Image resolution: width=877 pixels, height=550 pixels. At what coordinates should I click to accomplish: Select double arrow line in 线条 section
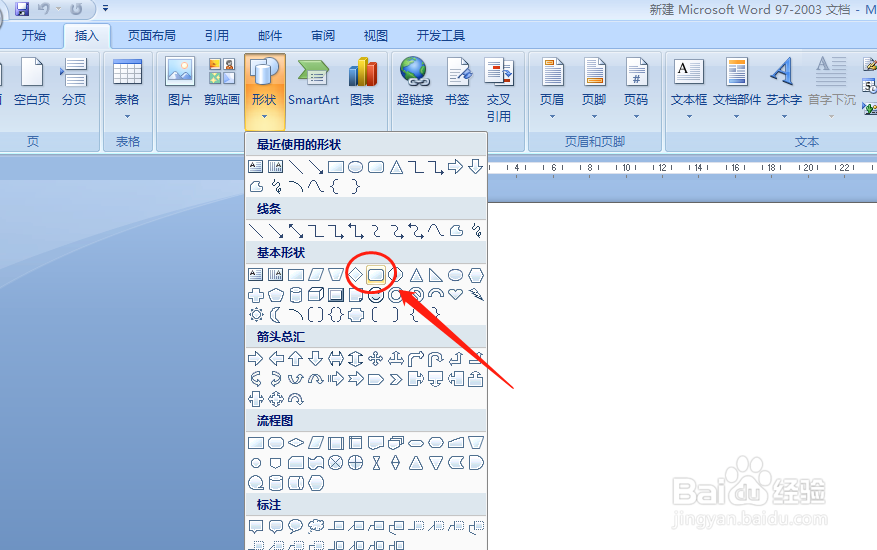[296, 231]
